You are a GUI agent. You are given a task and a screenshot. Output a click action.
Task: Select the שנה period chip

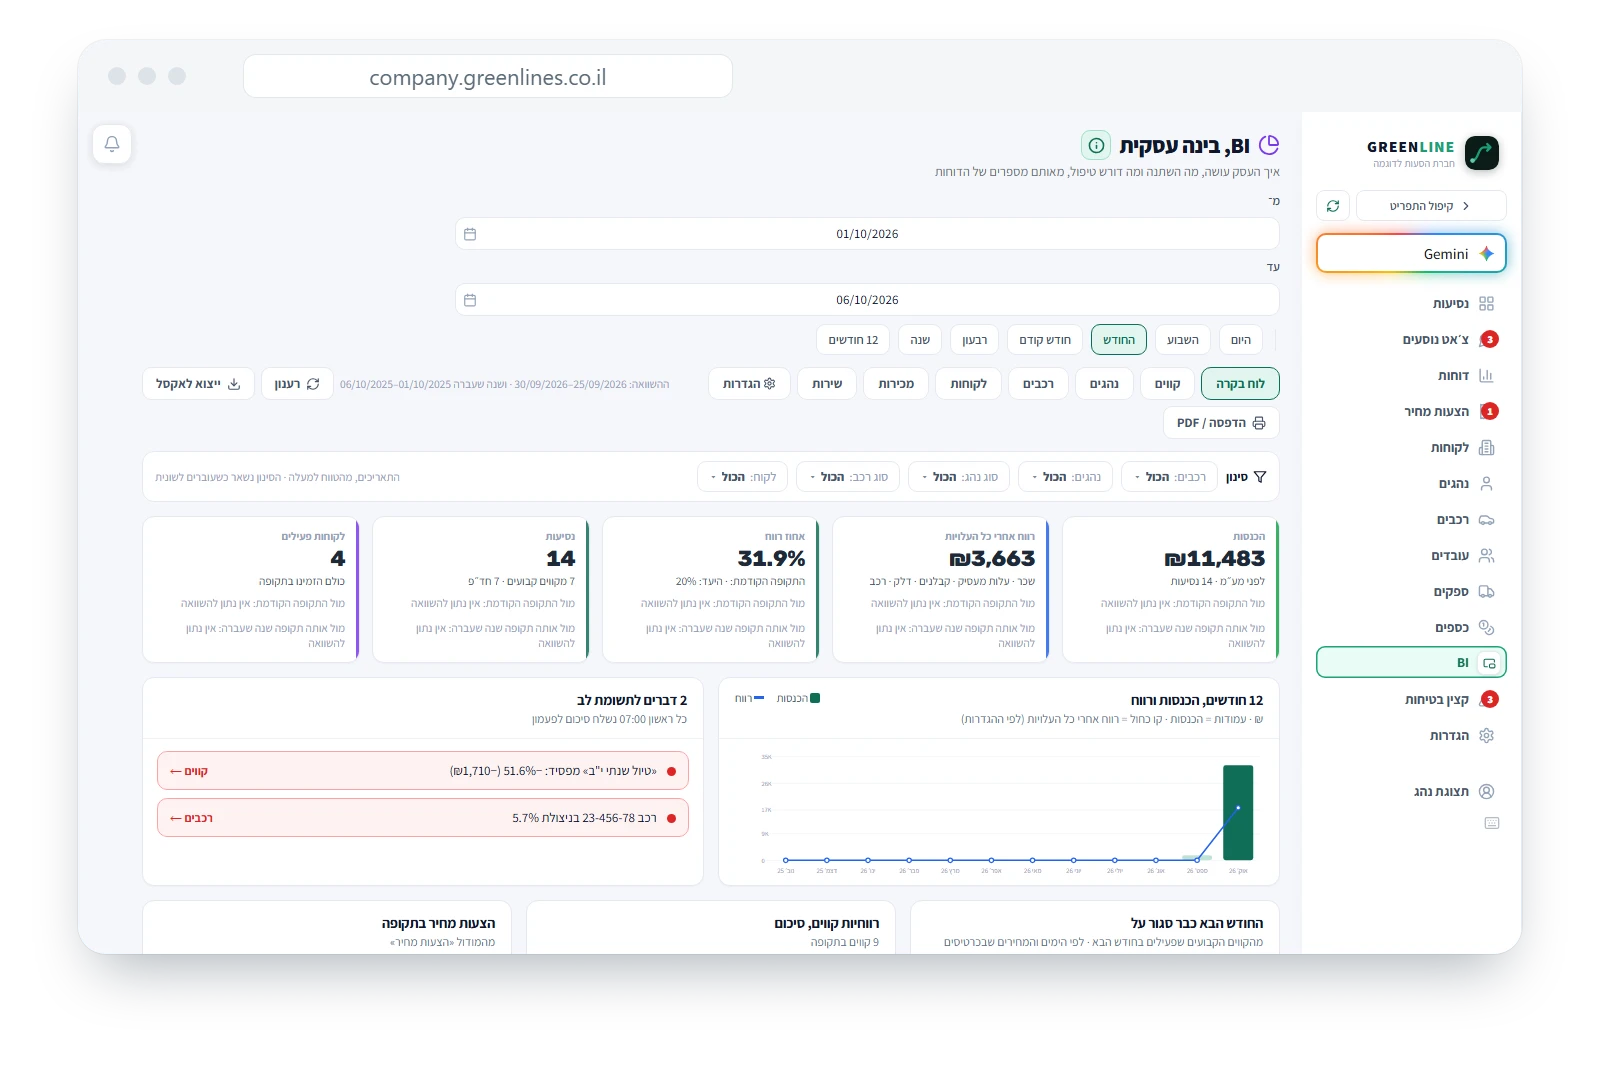point(920,340)
